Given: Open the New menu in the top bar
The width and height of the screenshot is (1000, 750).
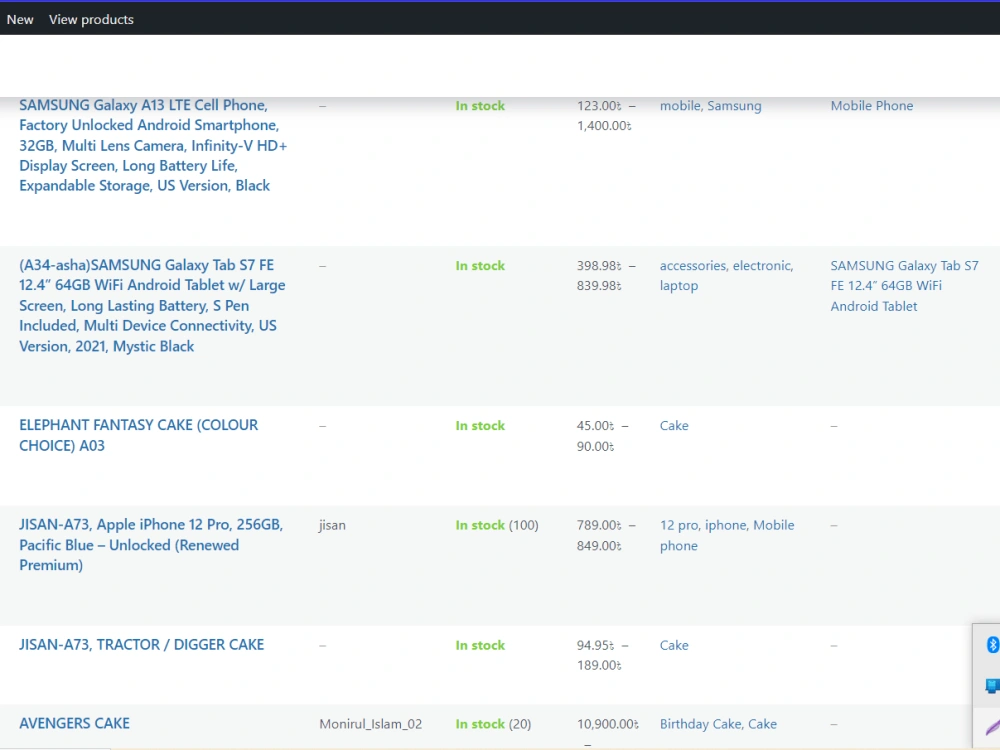Looking at the screenshot, I should point(20,19).
